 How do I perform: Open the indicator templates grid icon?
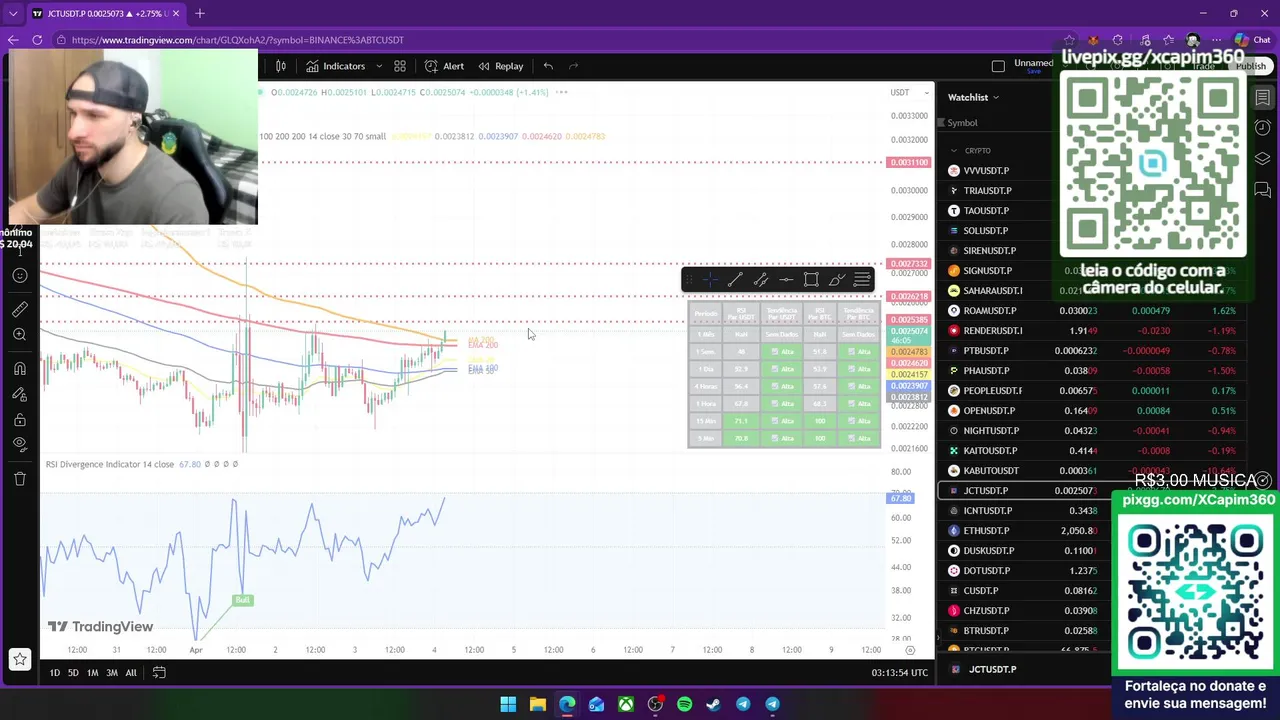(400, 66)
